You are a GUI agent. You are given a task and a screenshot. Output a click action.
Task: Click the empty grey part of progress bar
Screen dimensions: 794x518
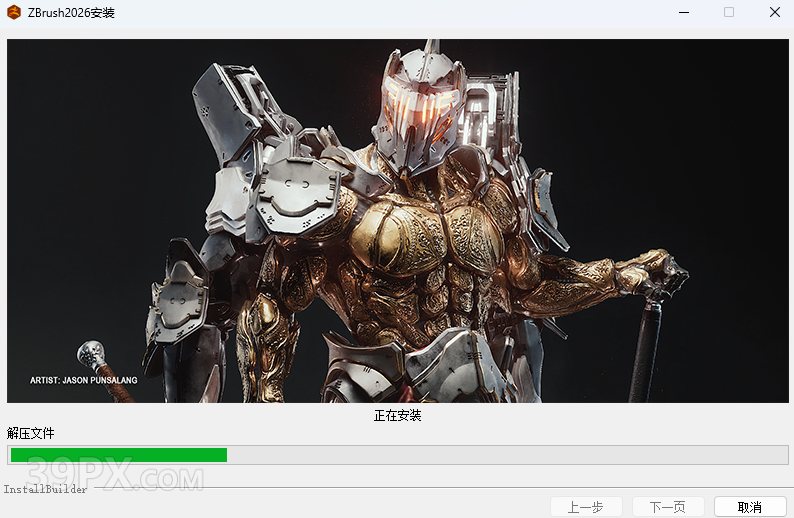click(500, 455)
